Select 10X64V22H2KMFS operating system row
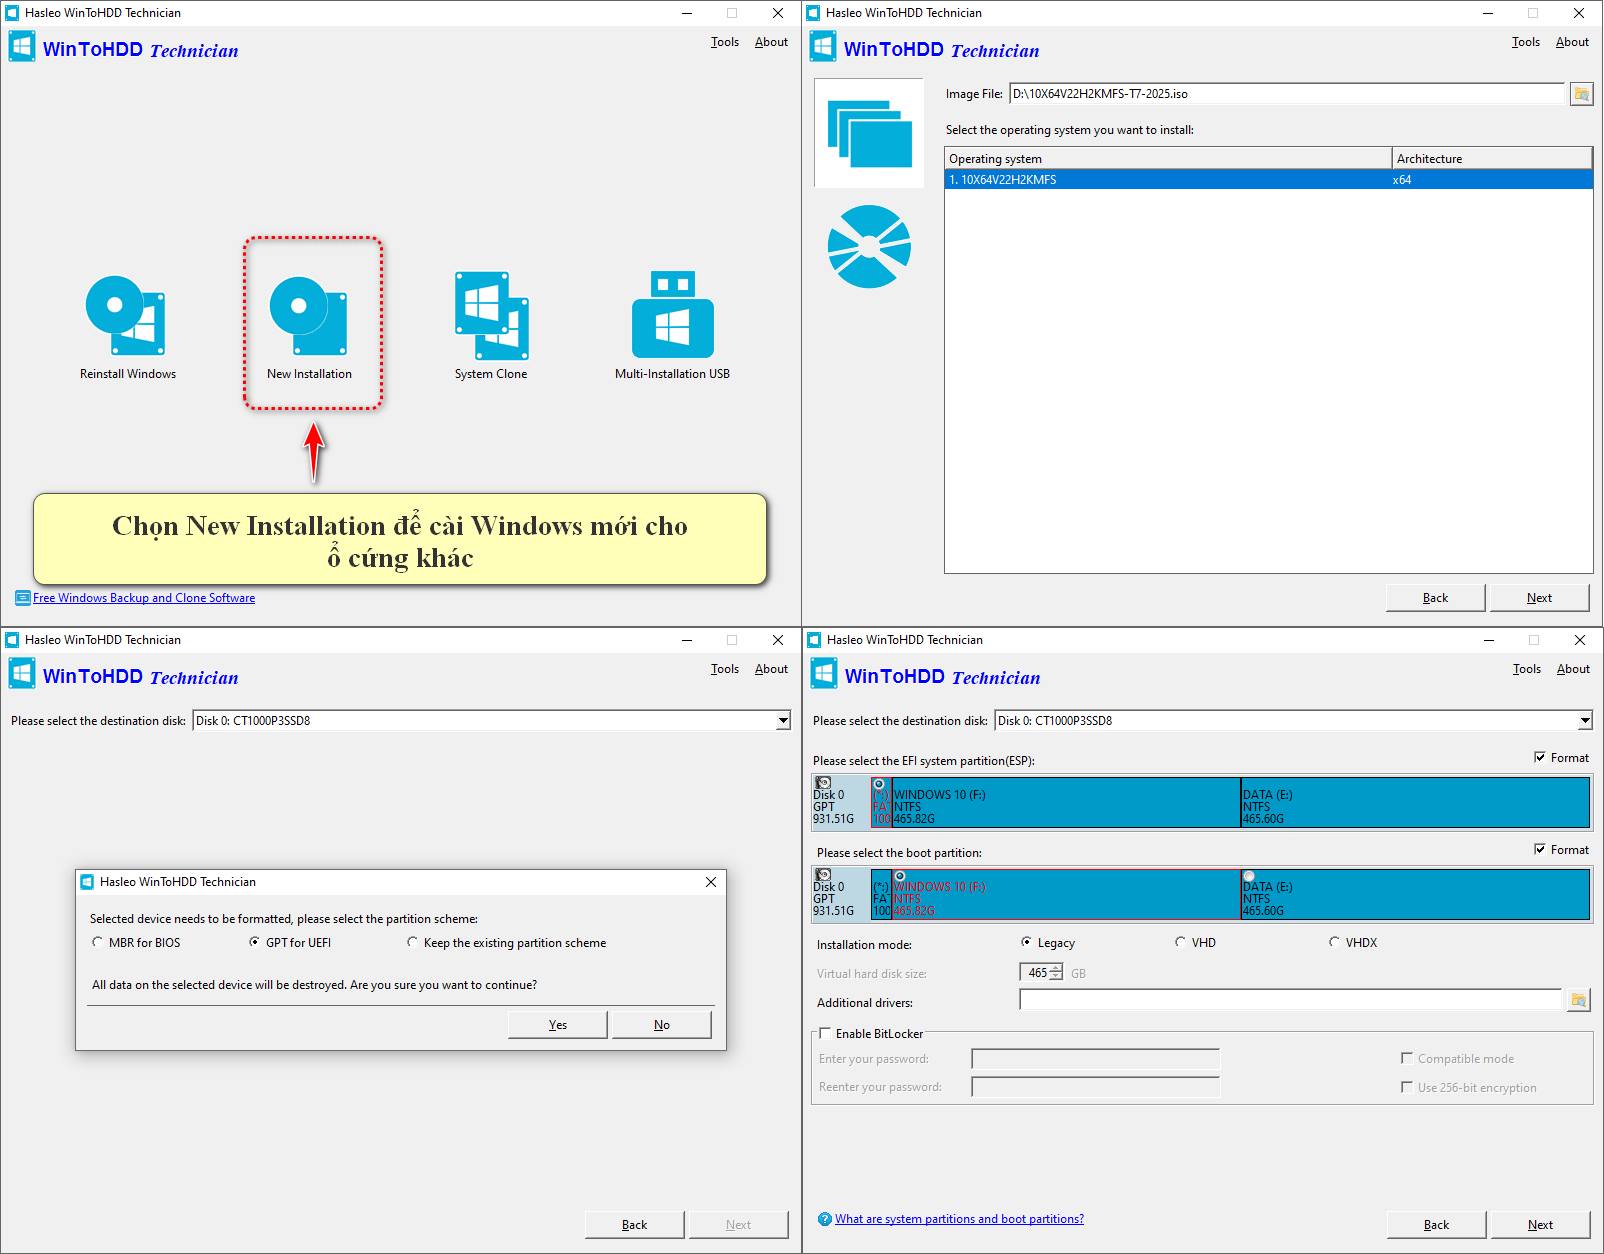 click(x=1268, y=180)
